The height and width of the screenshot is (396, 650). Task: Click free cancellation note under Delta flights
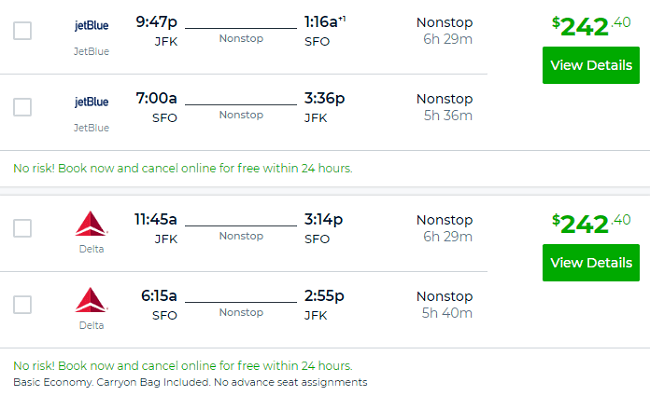coord(183,366)
